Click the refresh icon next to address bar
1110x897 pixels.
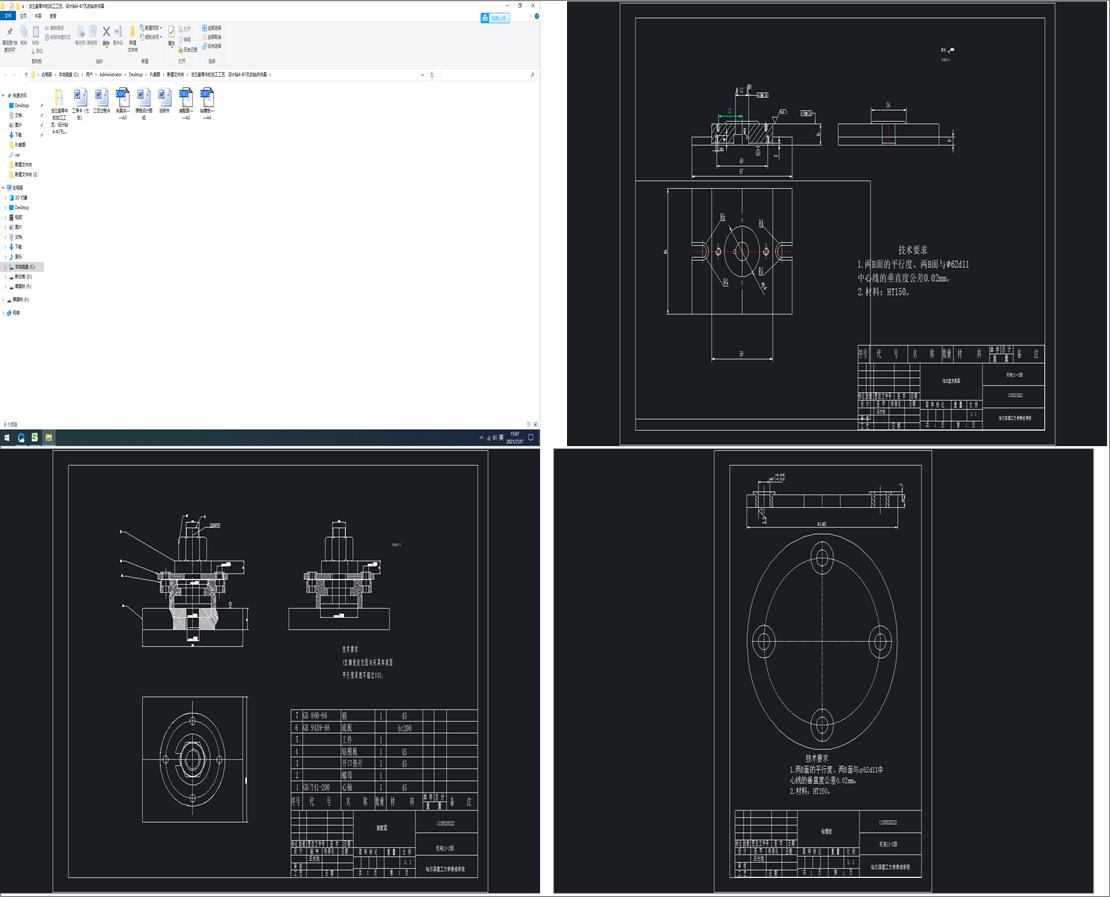click(x=432, y=74)
